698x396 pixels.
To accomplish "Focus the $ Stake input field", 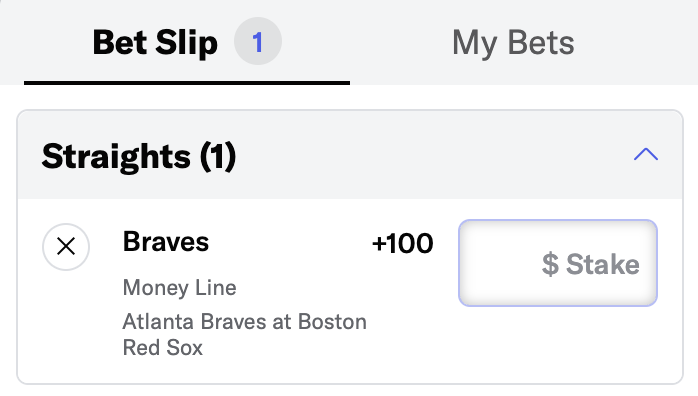I will coord(558,263).
